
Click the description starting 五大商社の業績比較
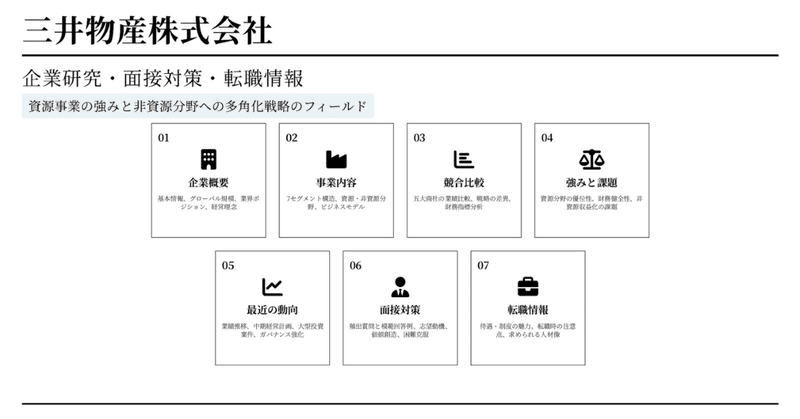click(x=464, y=203)
